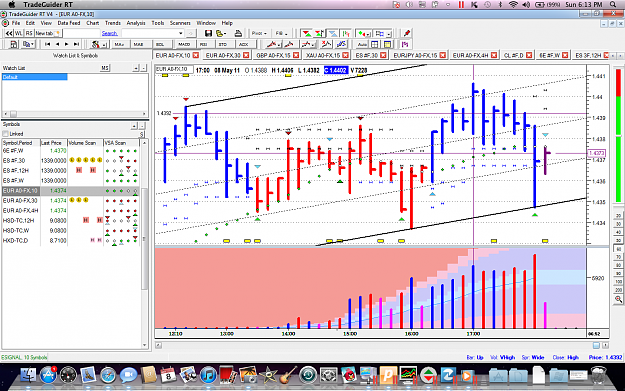Click the save floppy disk icon

coord(208,33)
